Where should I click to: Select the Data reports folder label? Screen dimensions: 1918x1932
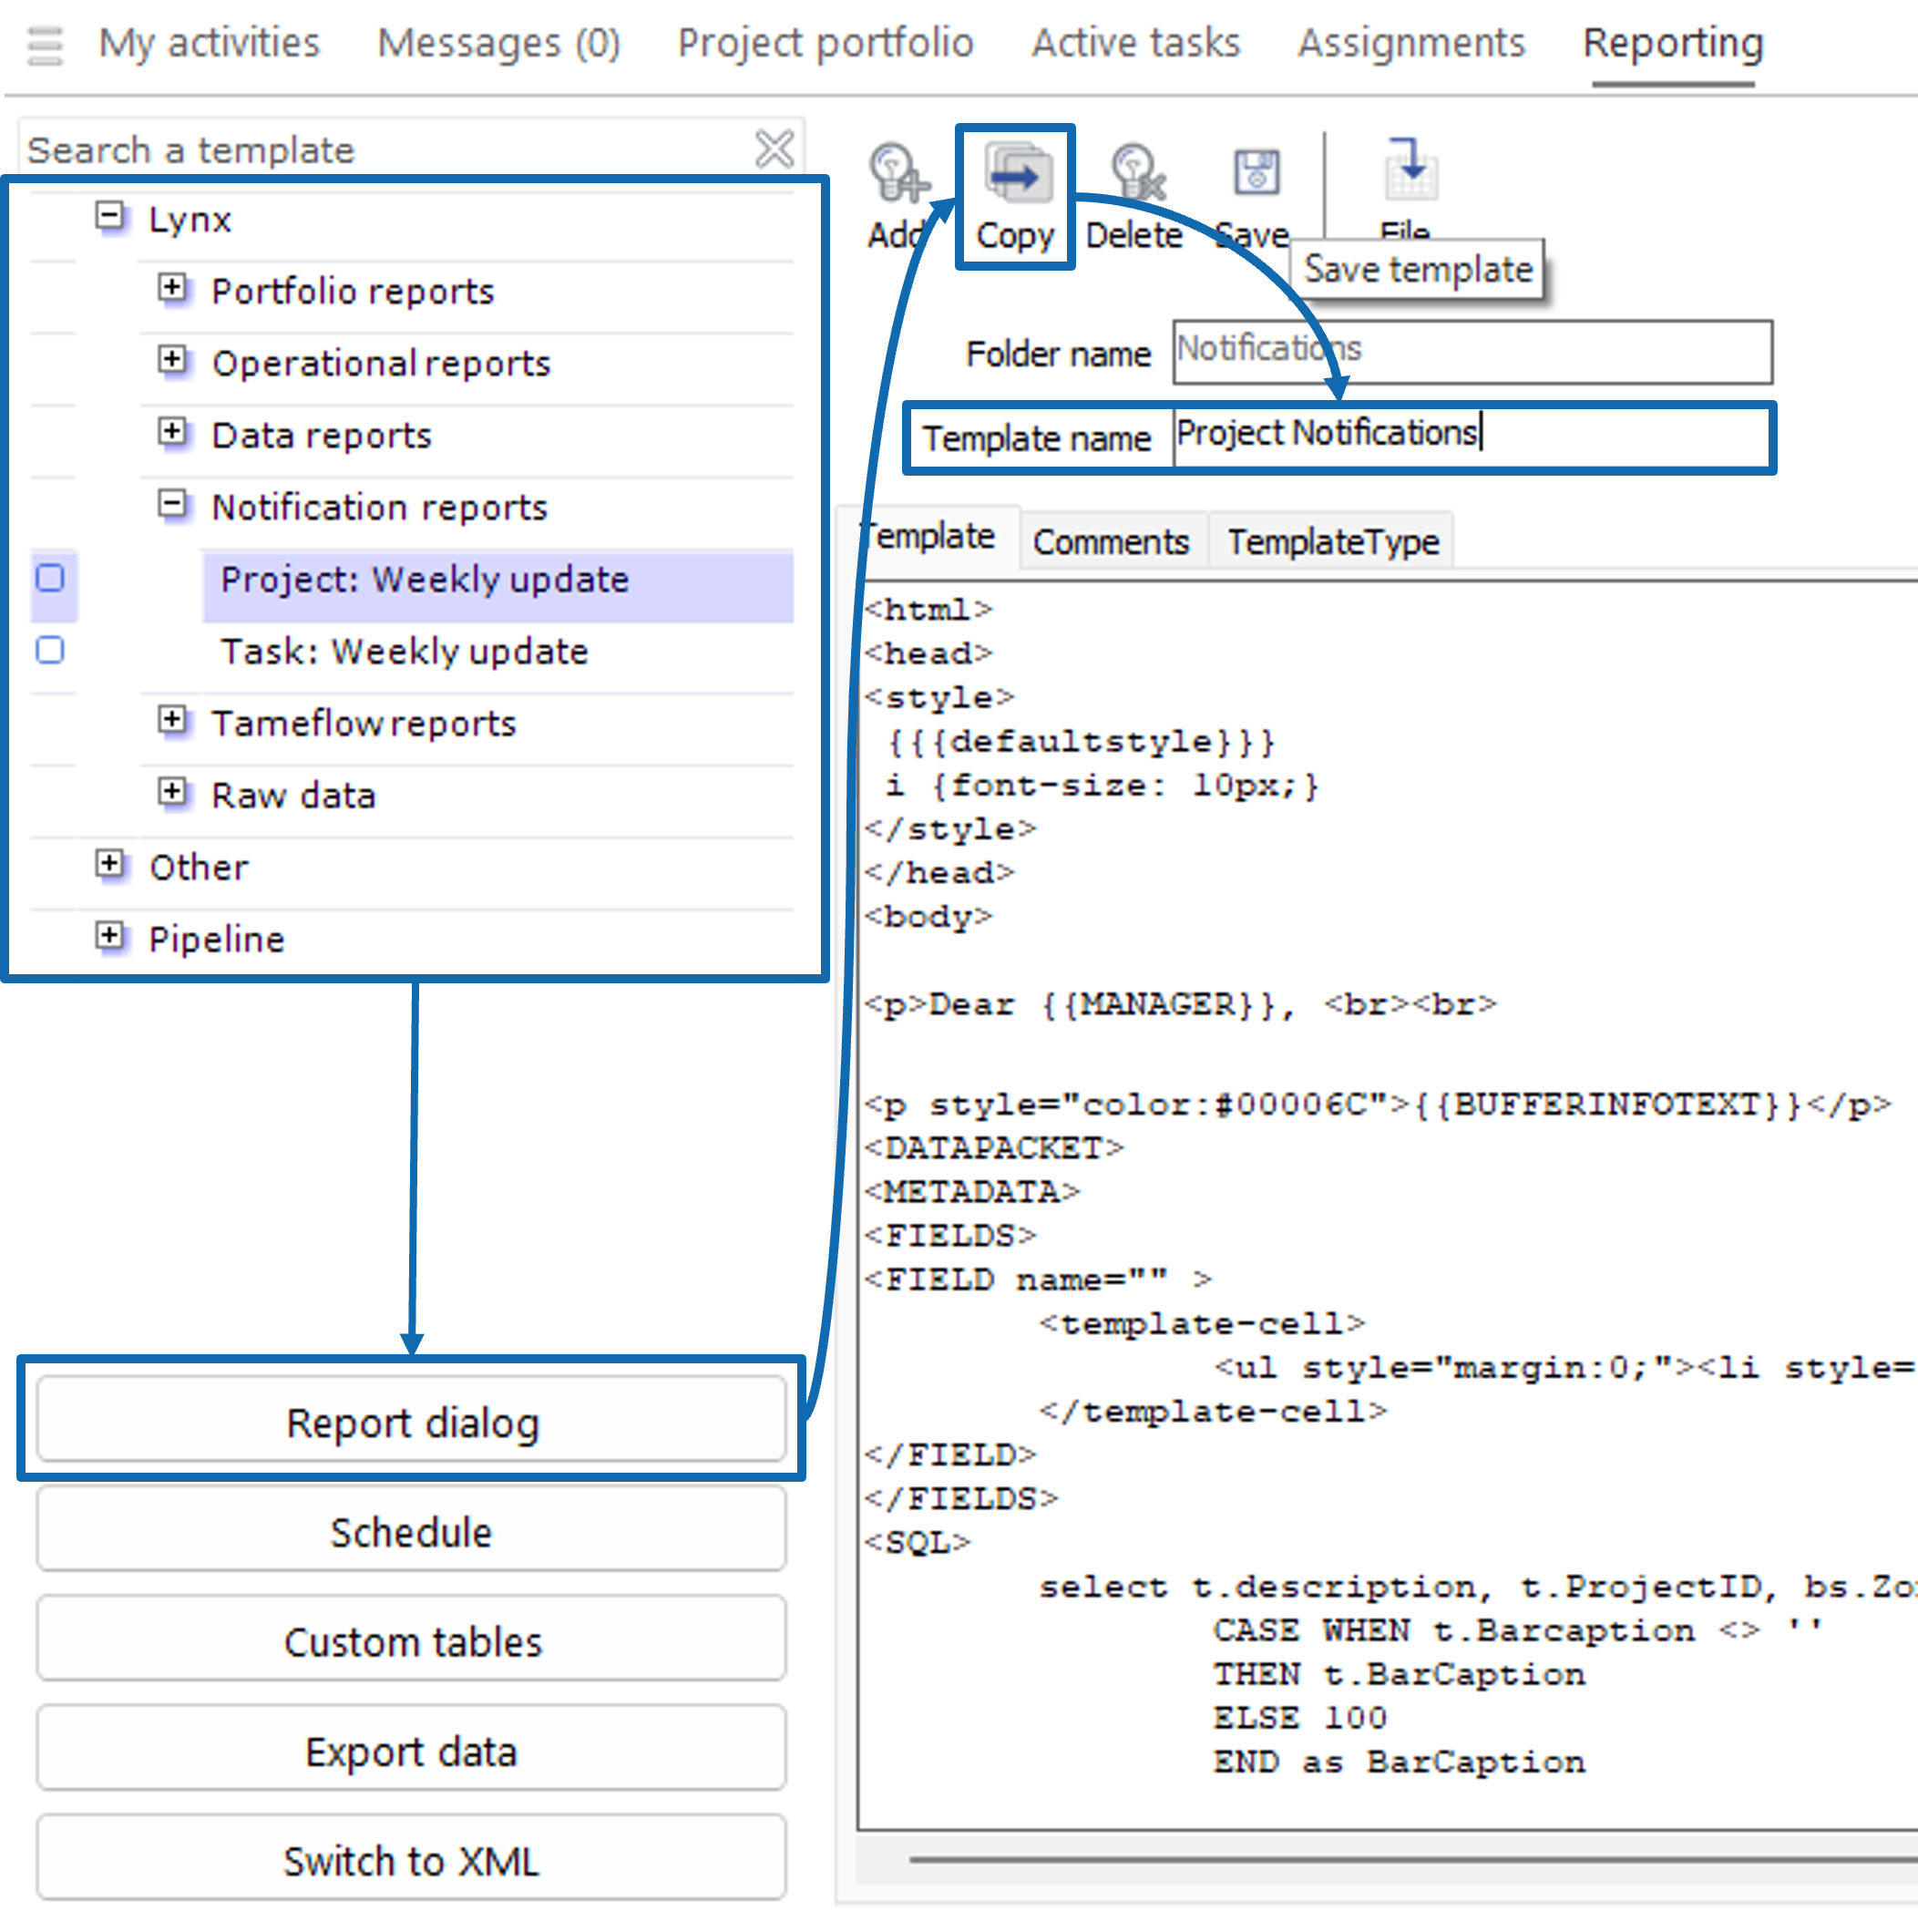coord(321,435)
